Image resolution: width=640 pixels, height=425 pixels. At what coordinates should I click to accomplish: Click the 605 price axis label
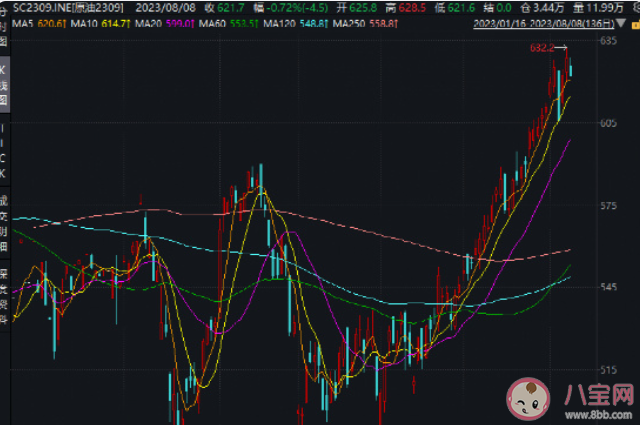pos(607,123)
